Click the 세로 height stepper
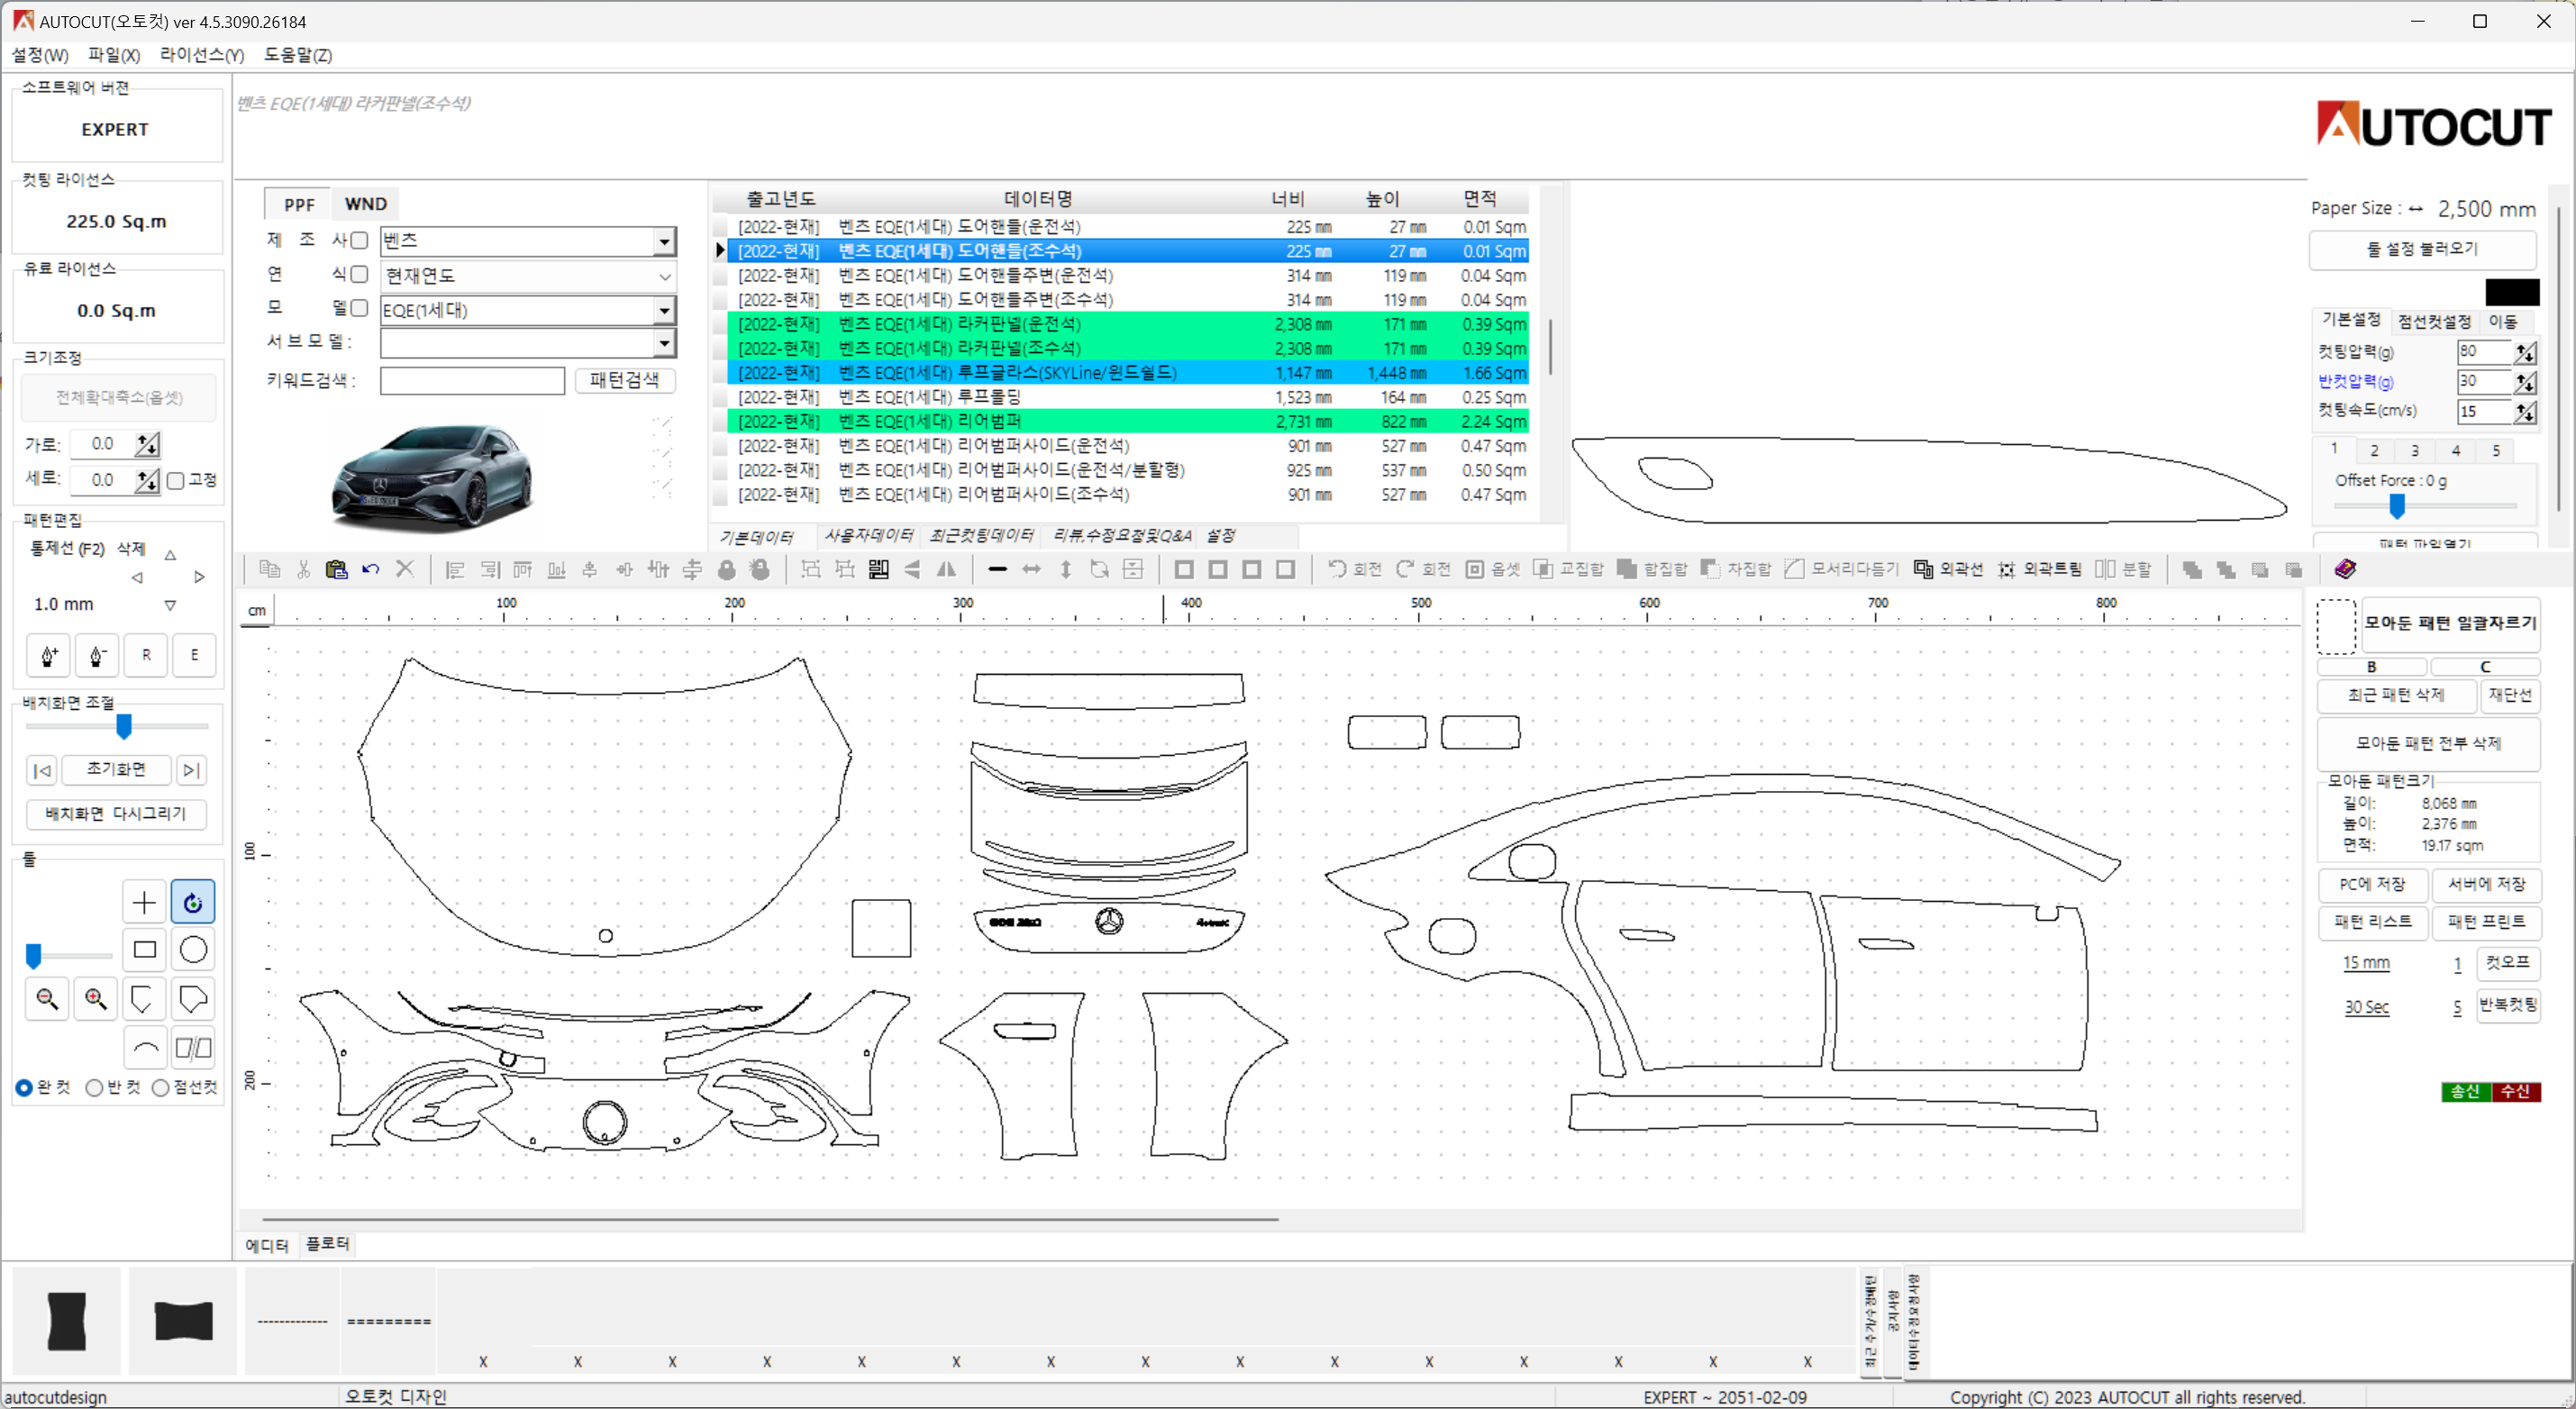The width and height of the screenshot is (2576, 1409). click(148, 481)
